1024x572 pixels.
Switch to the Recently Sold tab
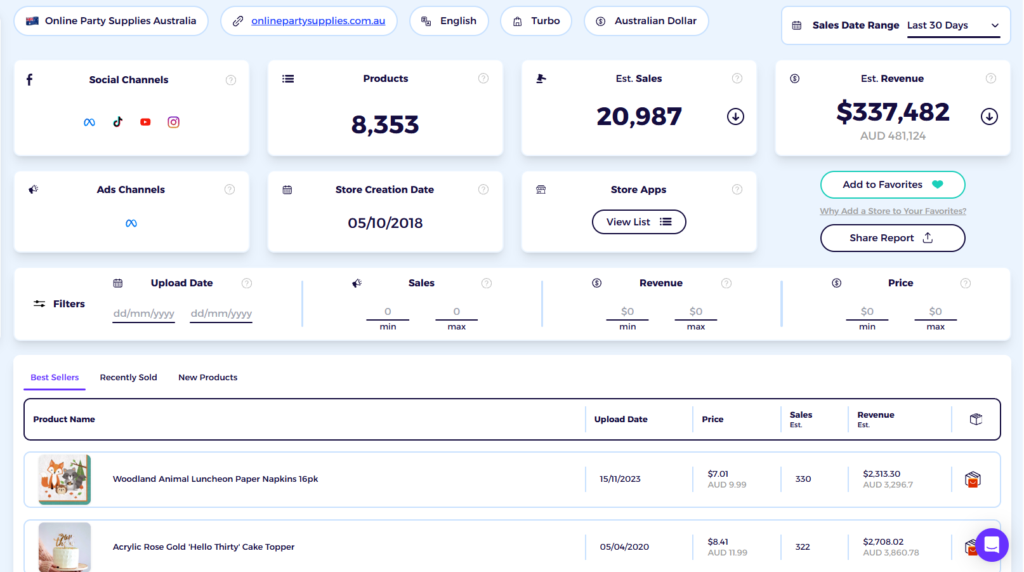(x=129, y=377)
